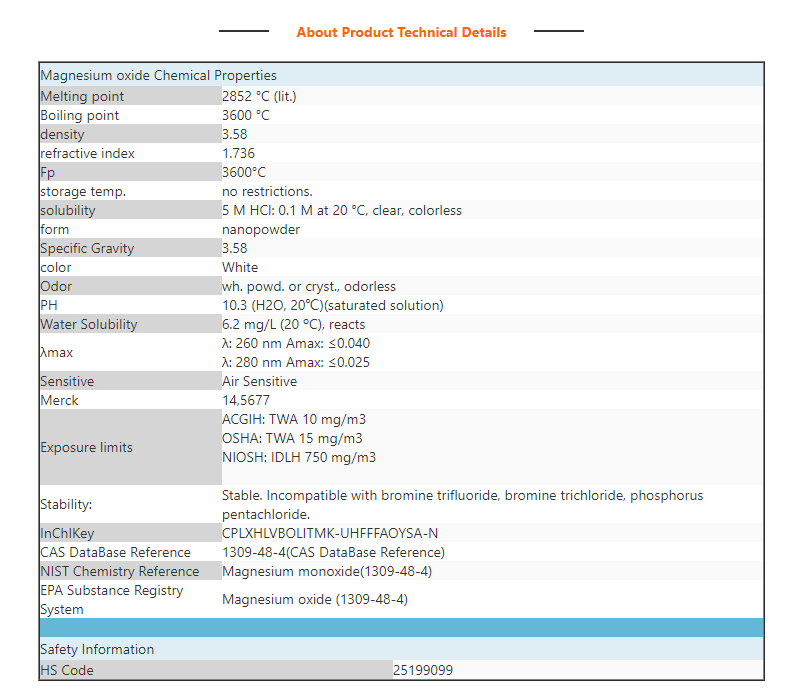The height and width of the screenshot is (700, 808).
Task: Click the 'storage temp.' label
Action: point(83,192)
